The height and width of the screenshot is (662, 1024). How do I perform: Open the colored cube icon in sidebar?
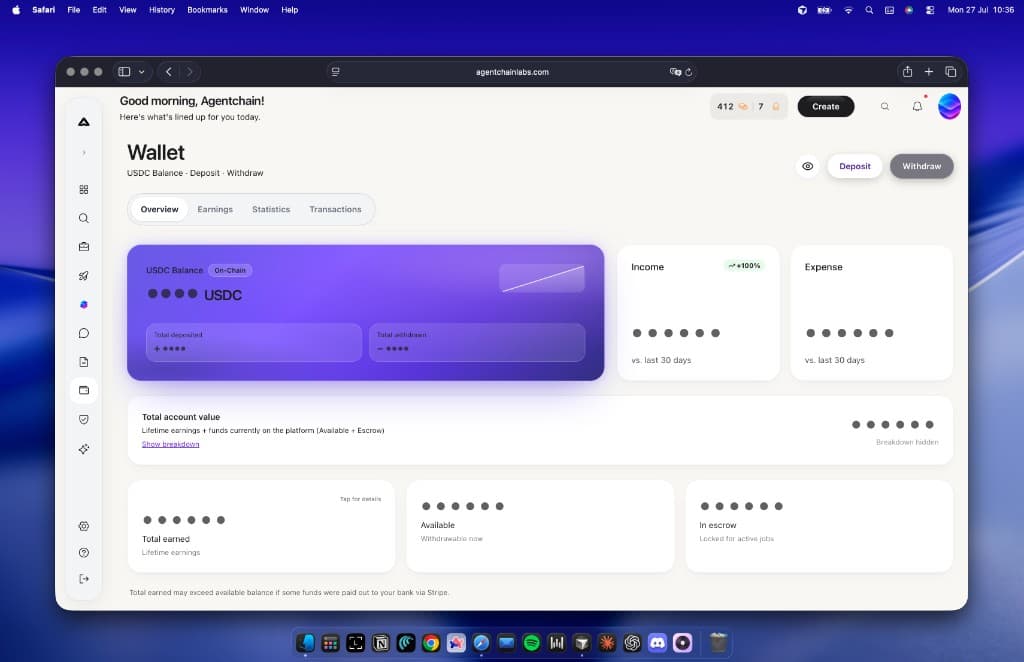[x=84, y=304]
